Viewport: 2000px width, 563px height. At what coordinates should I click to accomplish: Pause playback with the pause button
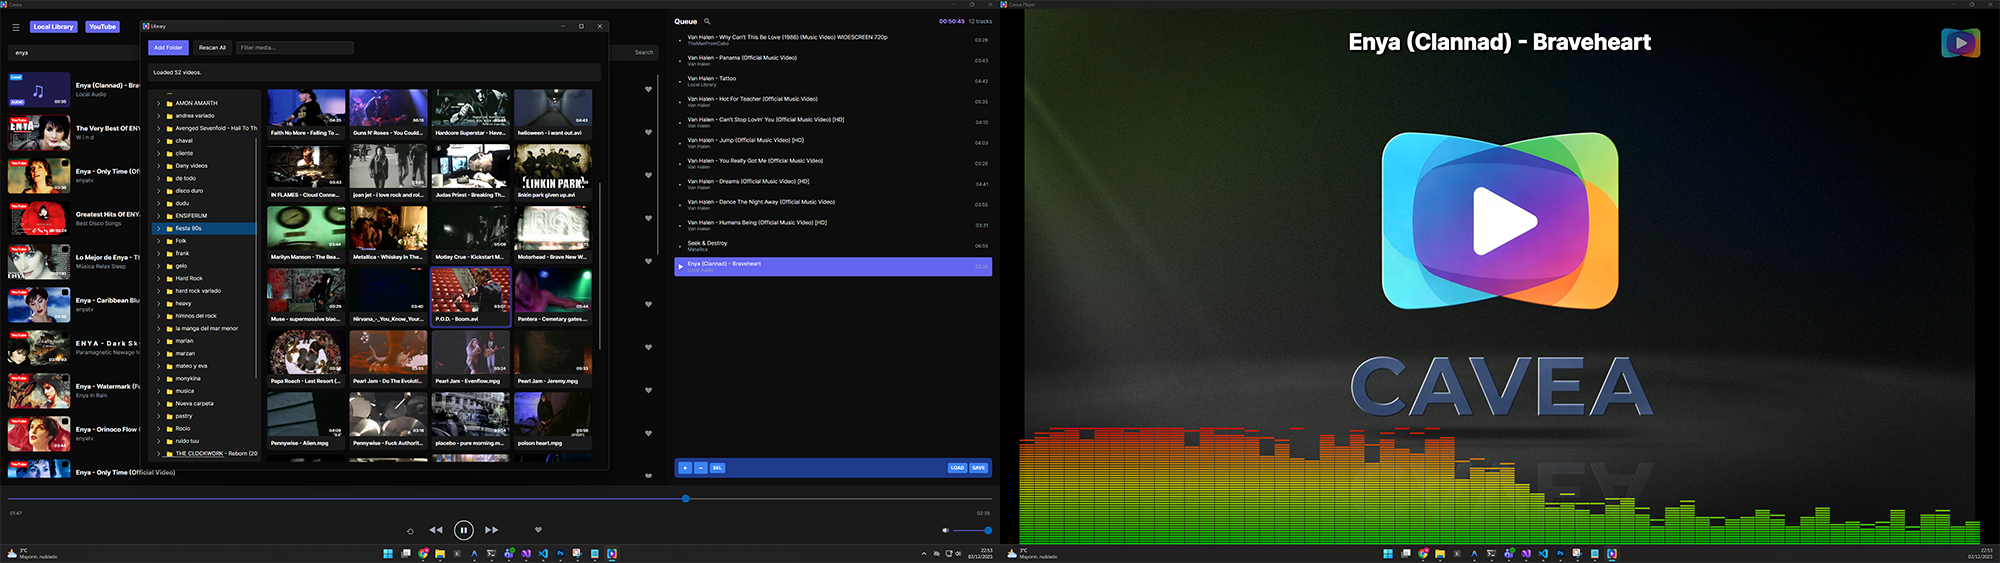(463, 530)
